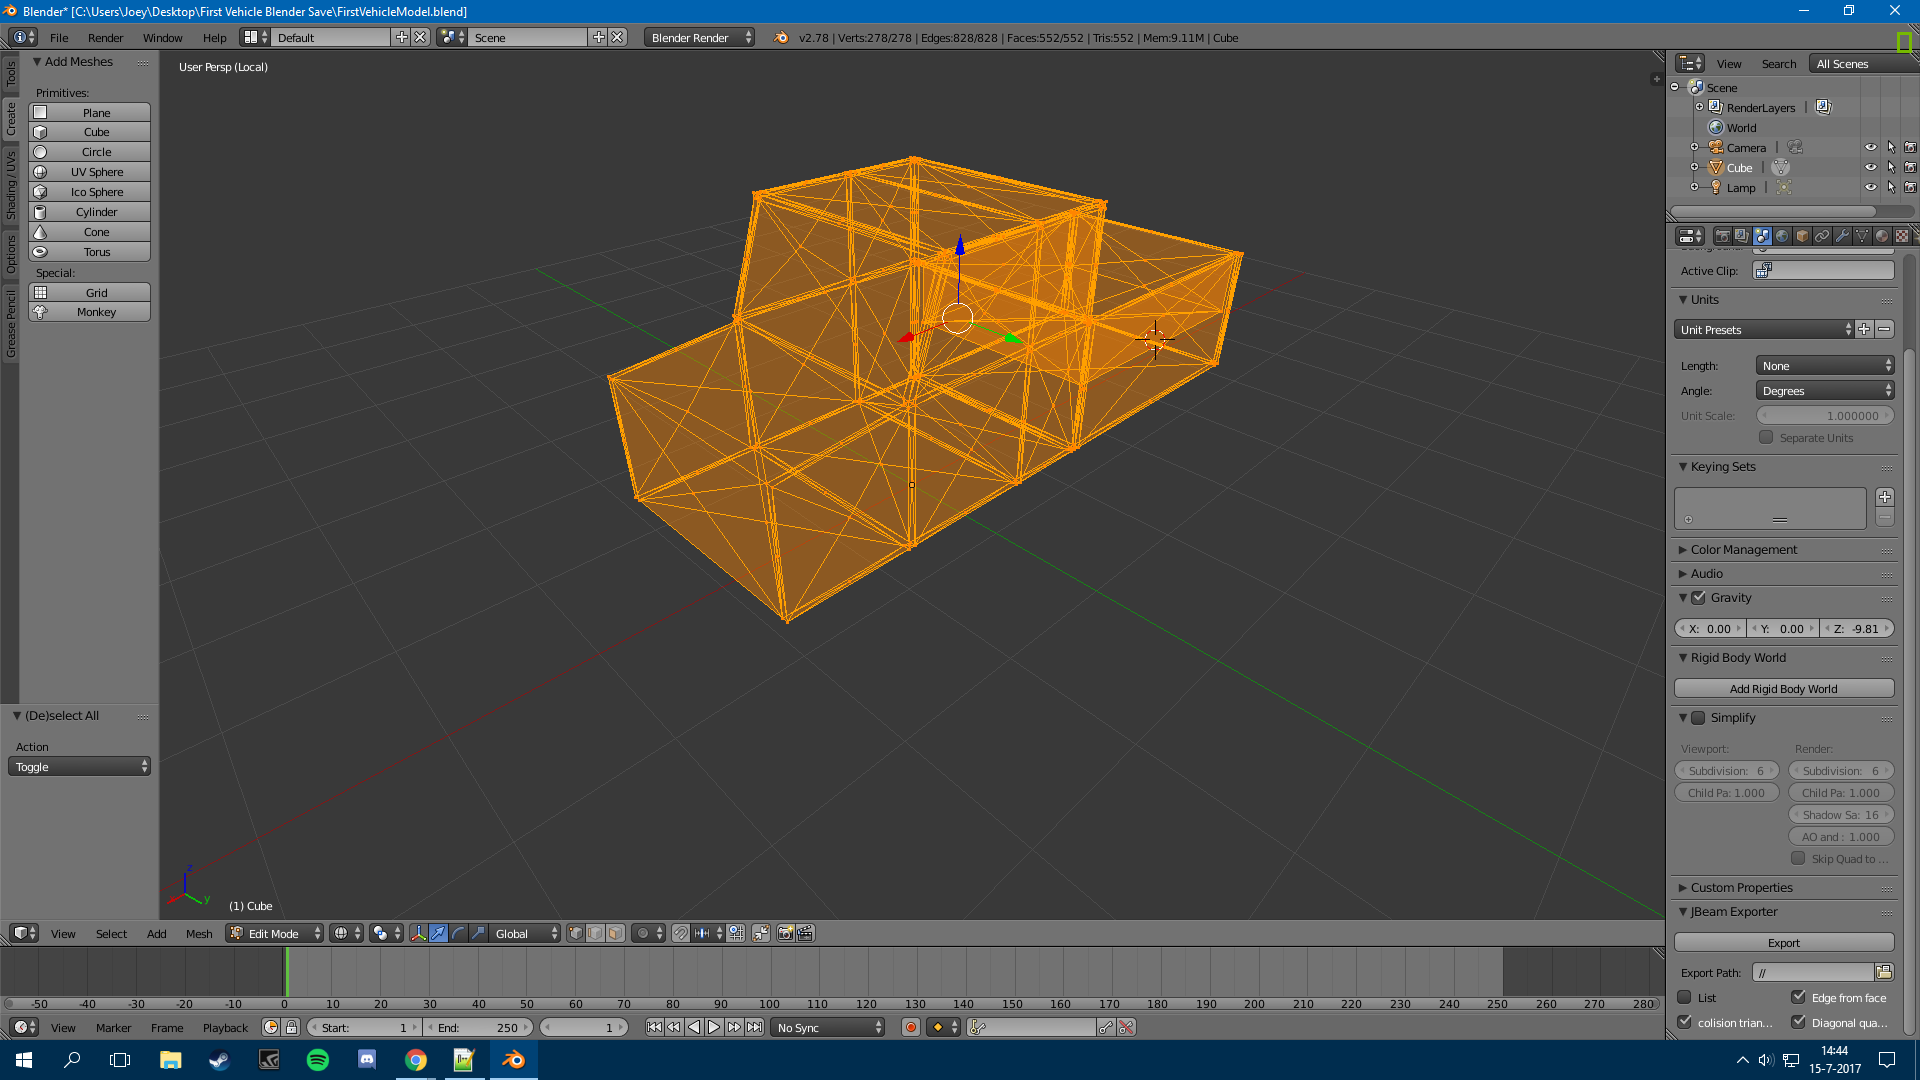The height and width of the screenshot is (1080, 1920).
Task: Toggle Lamp visibility eye in outliner
Action: click(x=1870, y=187)
